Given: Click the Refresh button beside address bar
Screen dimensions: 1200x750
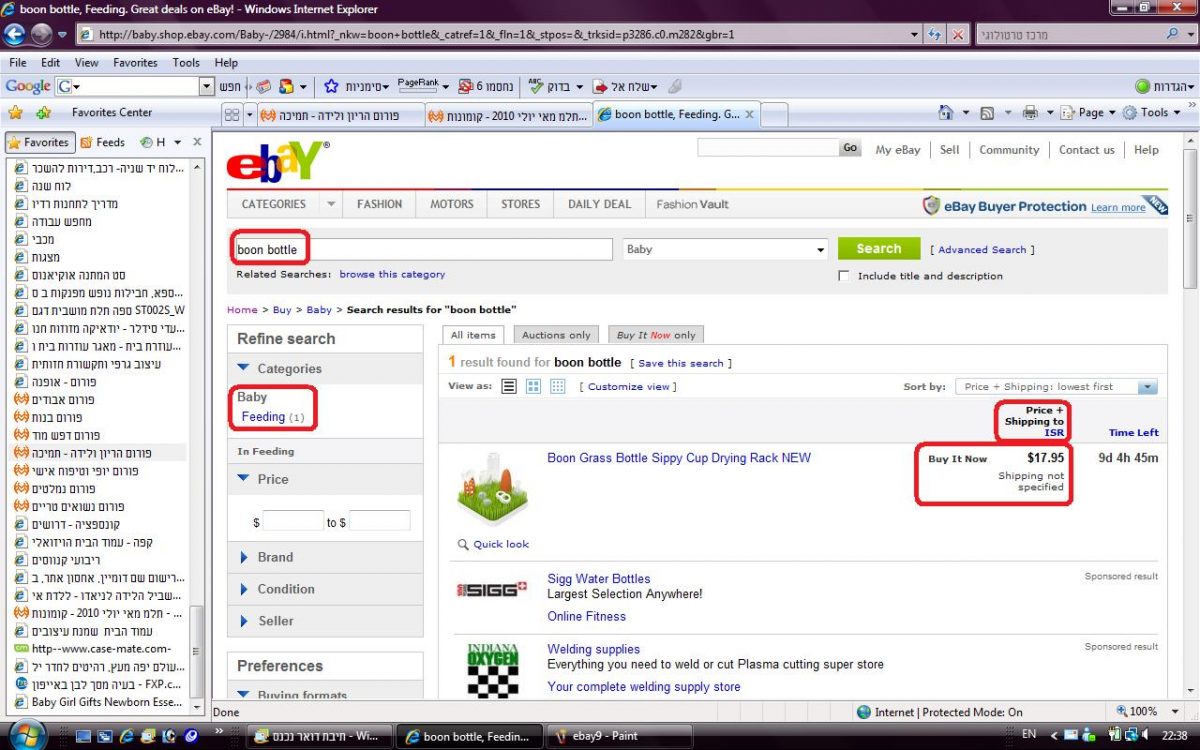Looking at the screenshot, I should click(934, 34).
